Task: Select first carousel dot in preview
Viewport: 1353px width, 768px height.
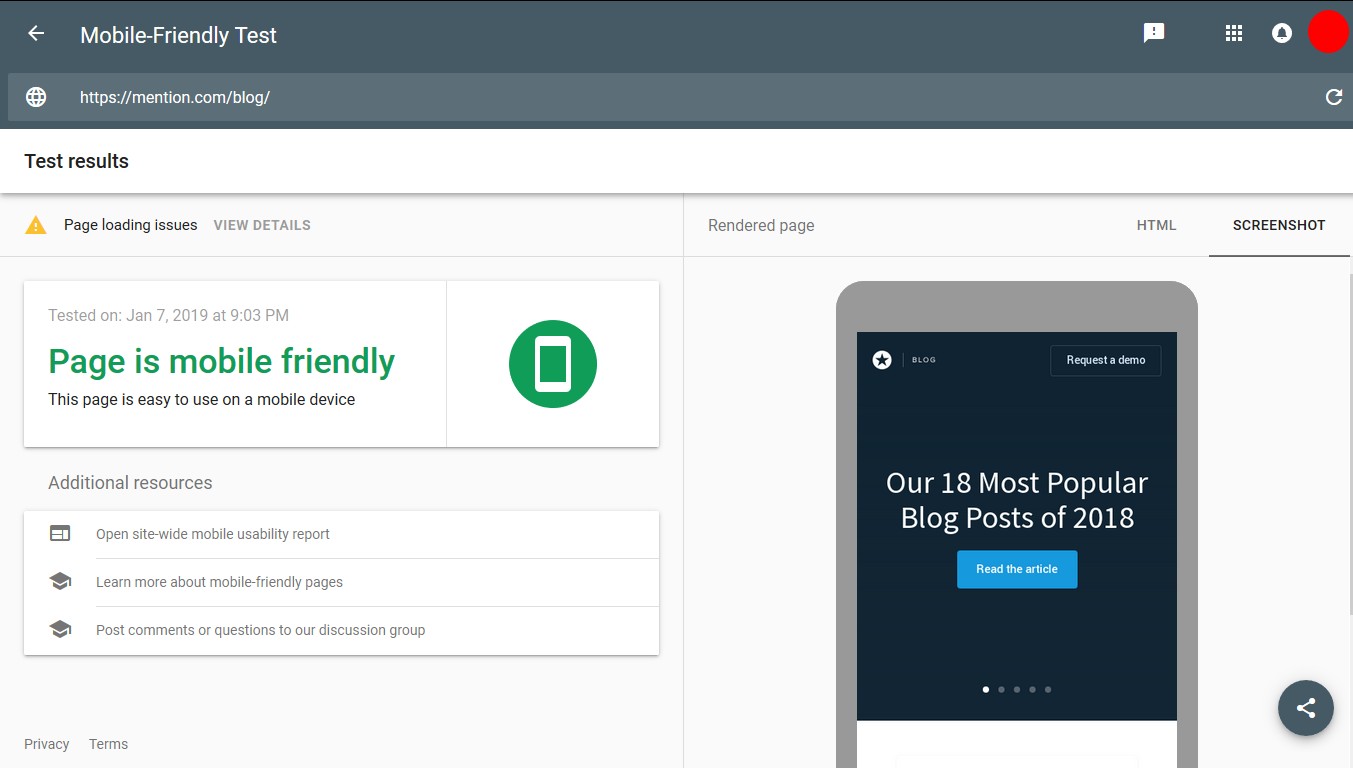Action: coord(986,689)
